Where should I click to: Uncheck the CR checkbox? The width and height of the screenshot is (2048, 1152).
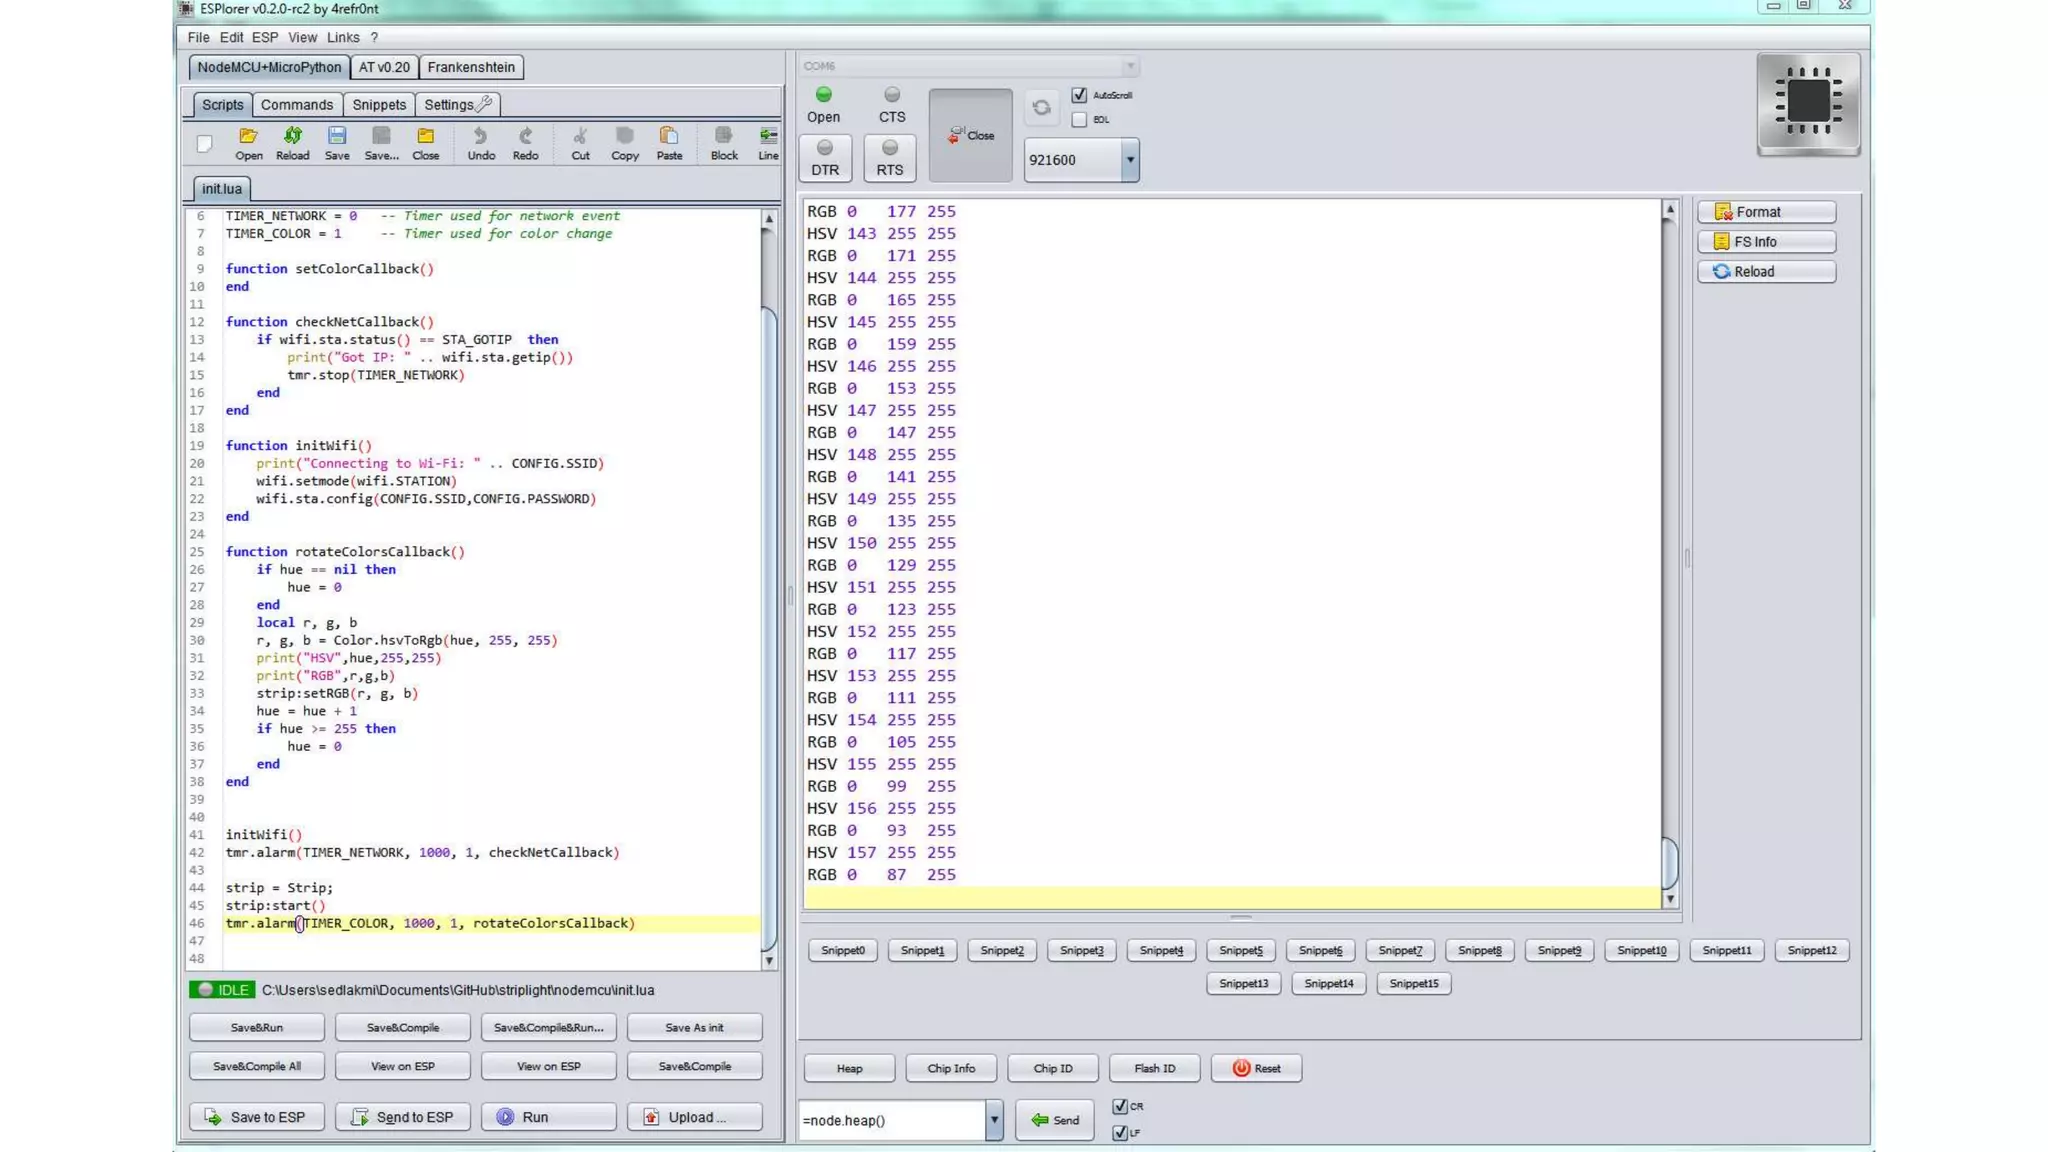point(1120,1106)
